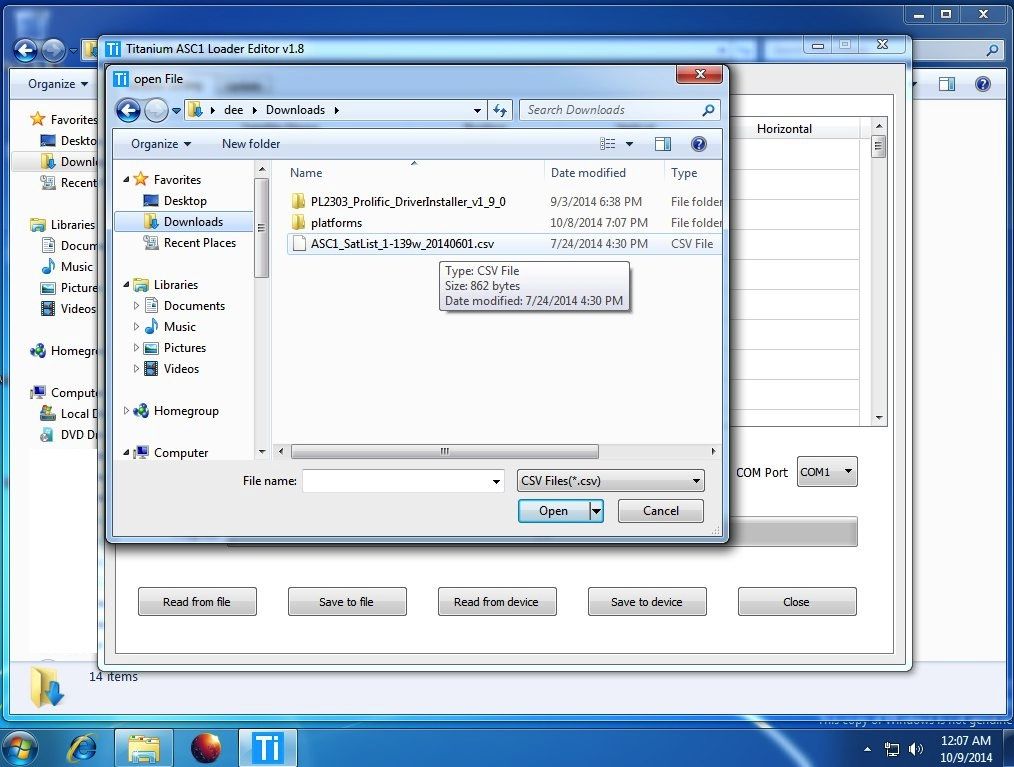The width and height of the screenshot is (1014, 767).
Task: Select Downloads in dialog navigation tree
Action: 193,222
